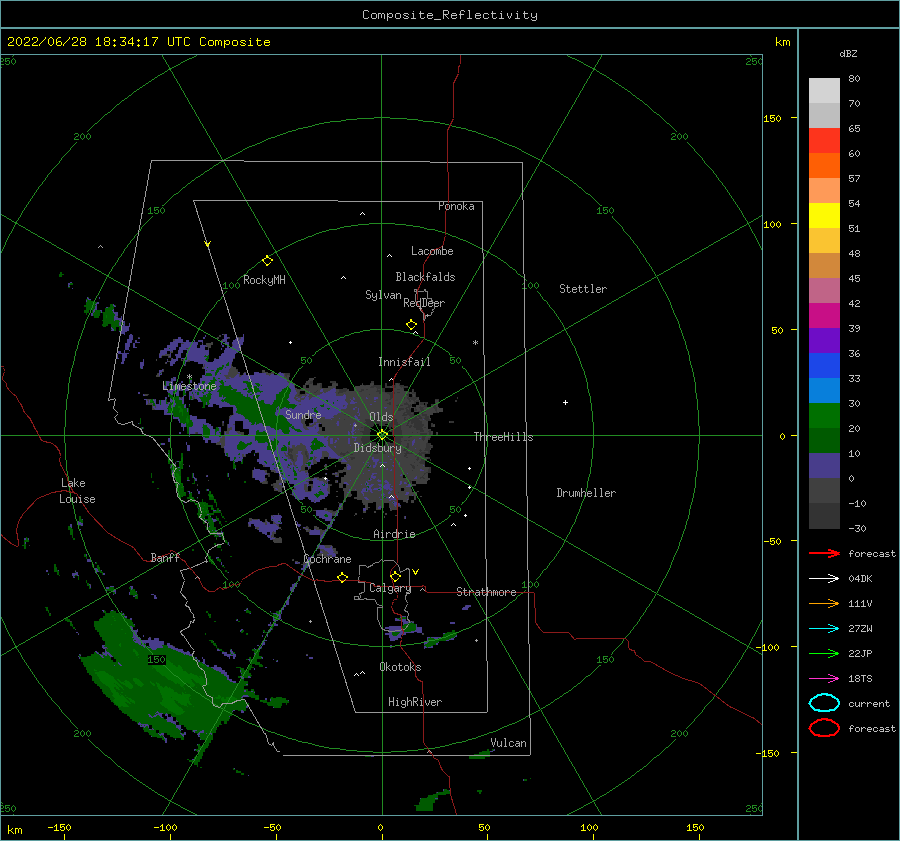Click the Ponoka city label
900x841 pixels.
[456, 206]
